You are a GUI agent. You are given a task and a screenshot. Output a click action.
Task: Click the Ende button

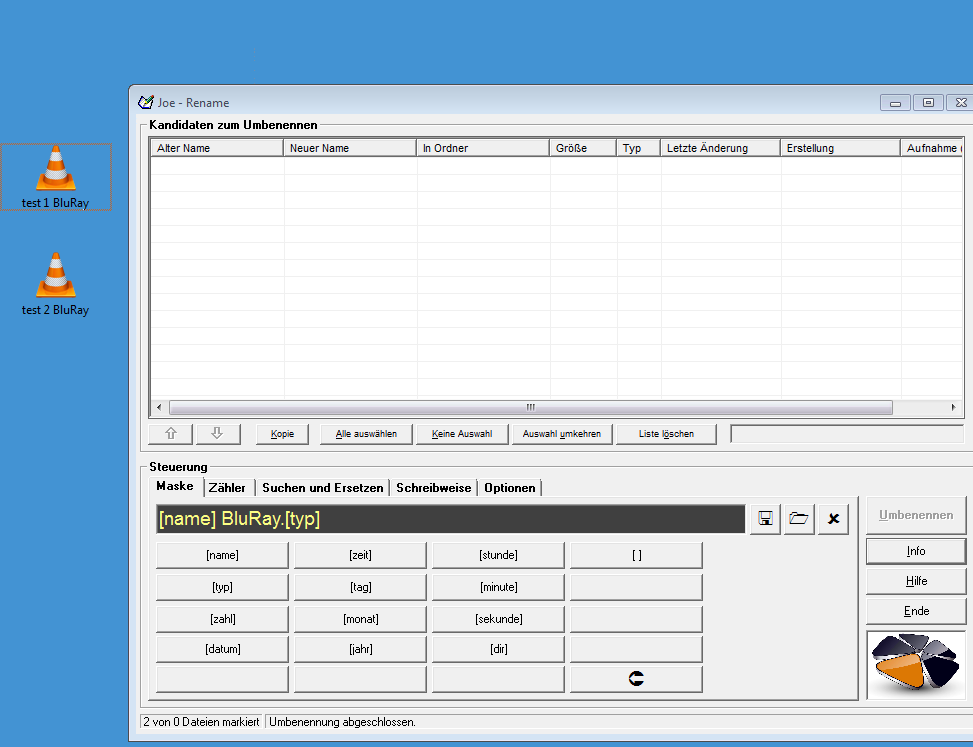point(916,611)
